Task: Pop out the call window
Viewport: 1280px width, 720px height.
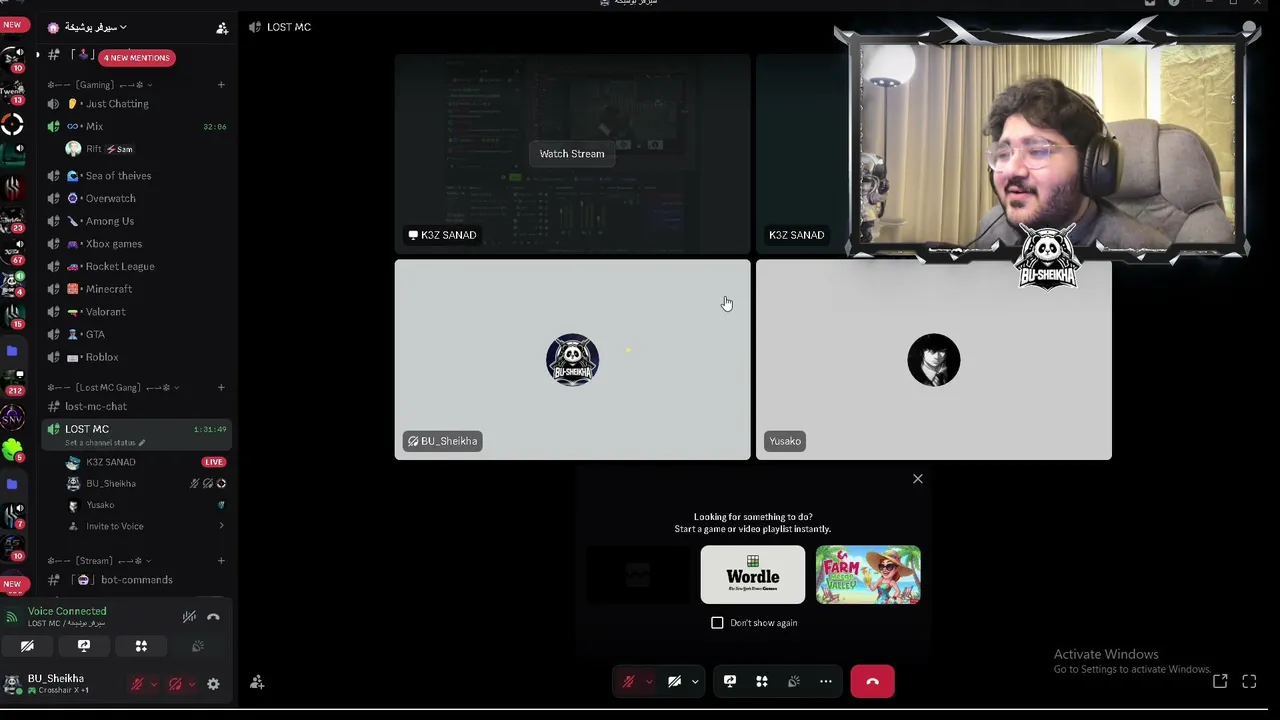Action: (x=1220, y=681)
